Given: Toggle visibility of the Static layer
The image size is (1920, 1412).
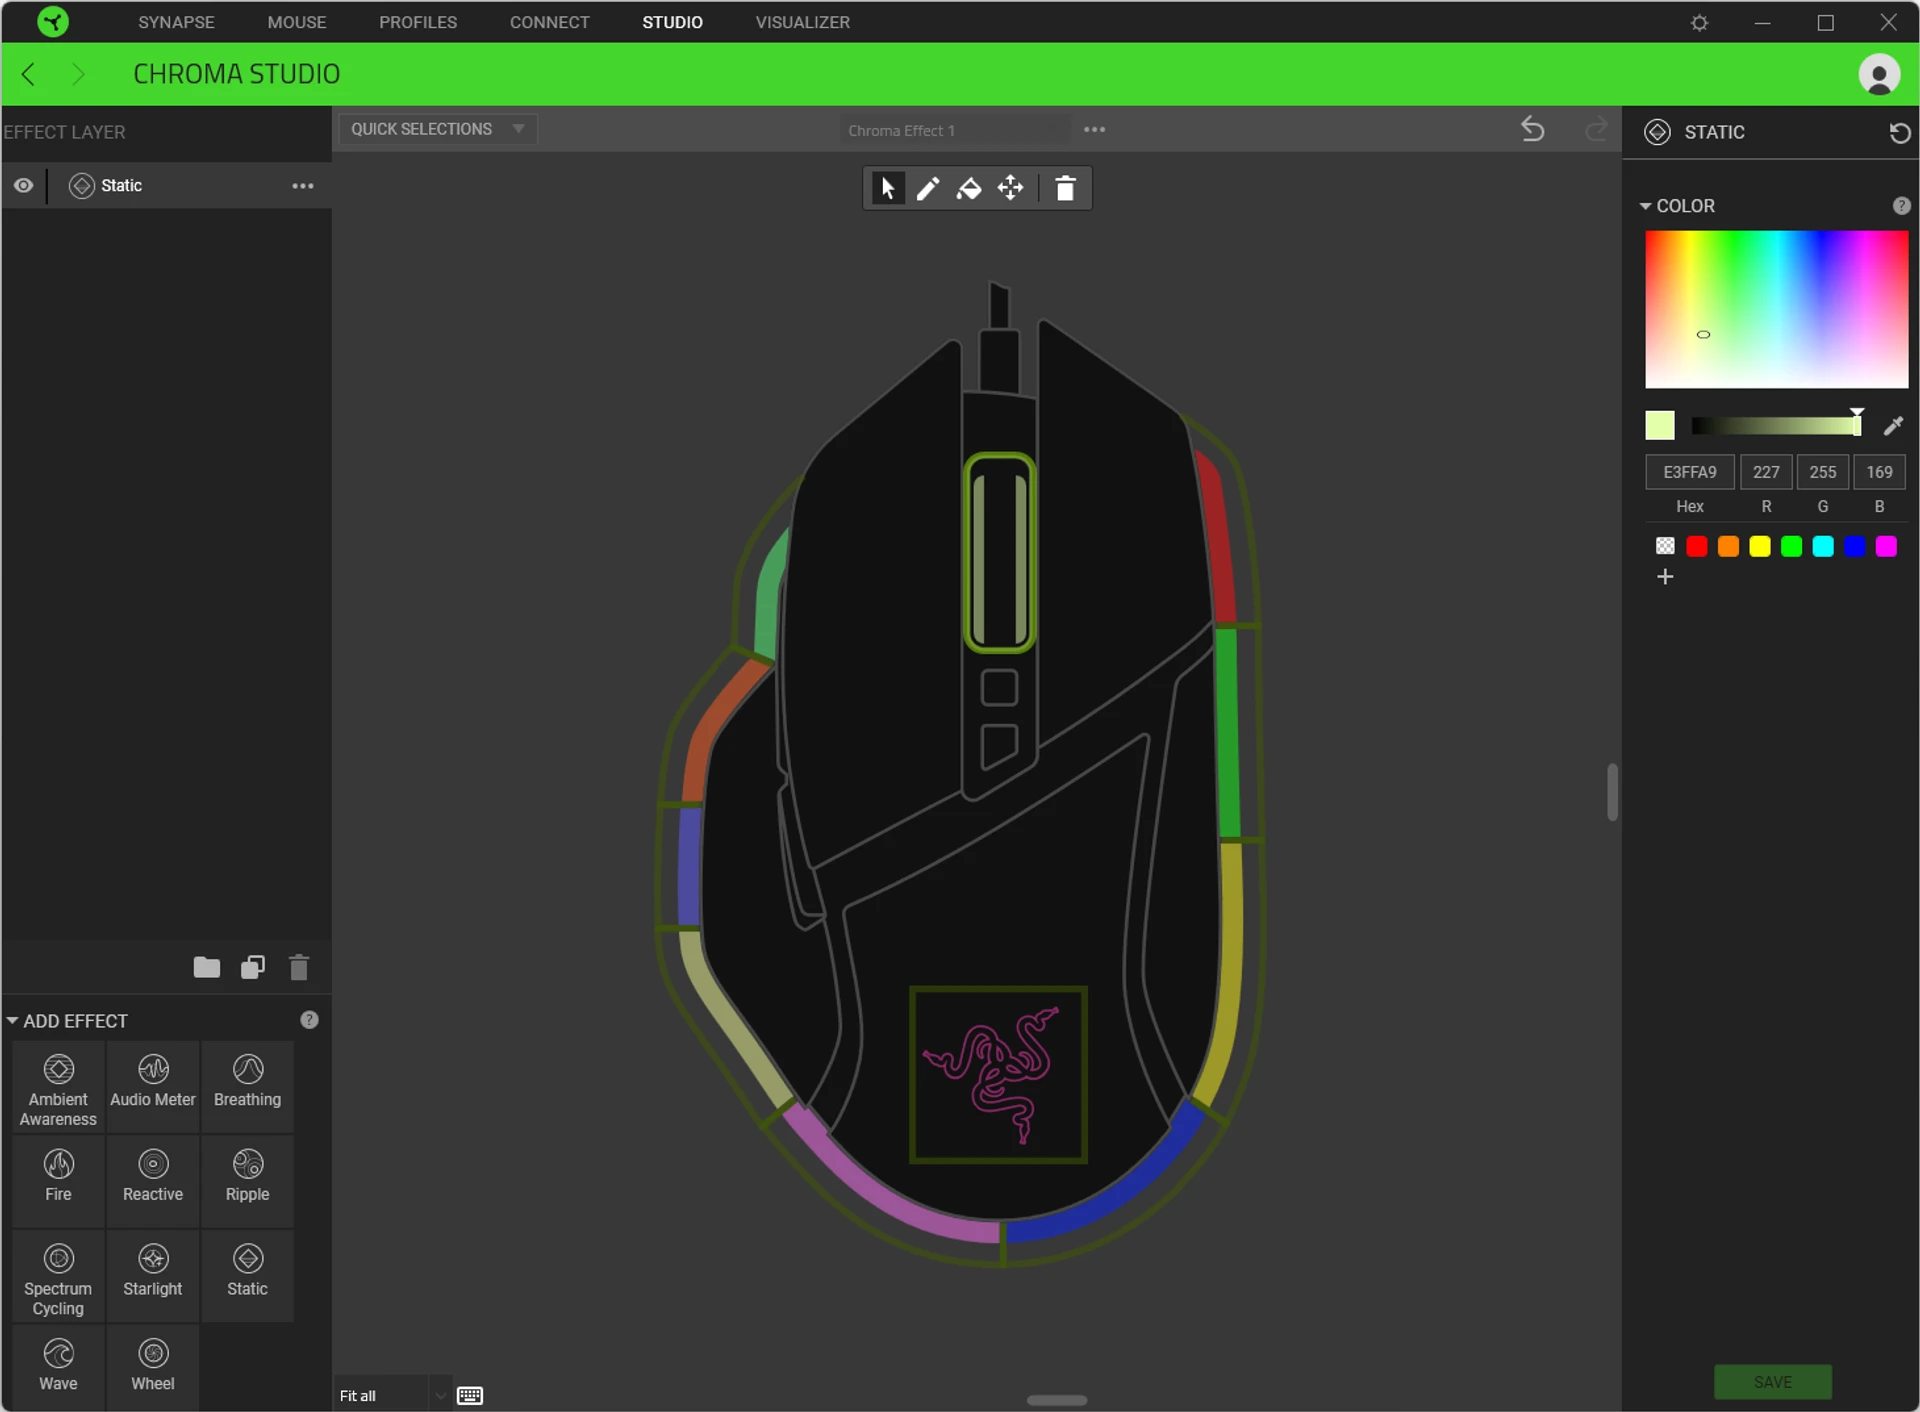Looking at the screenshot, I should coord(23,186).
